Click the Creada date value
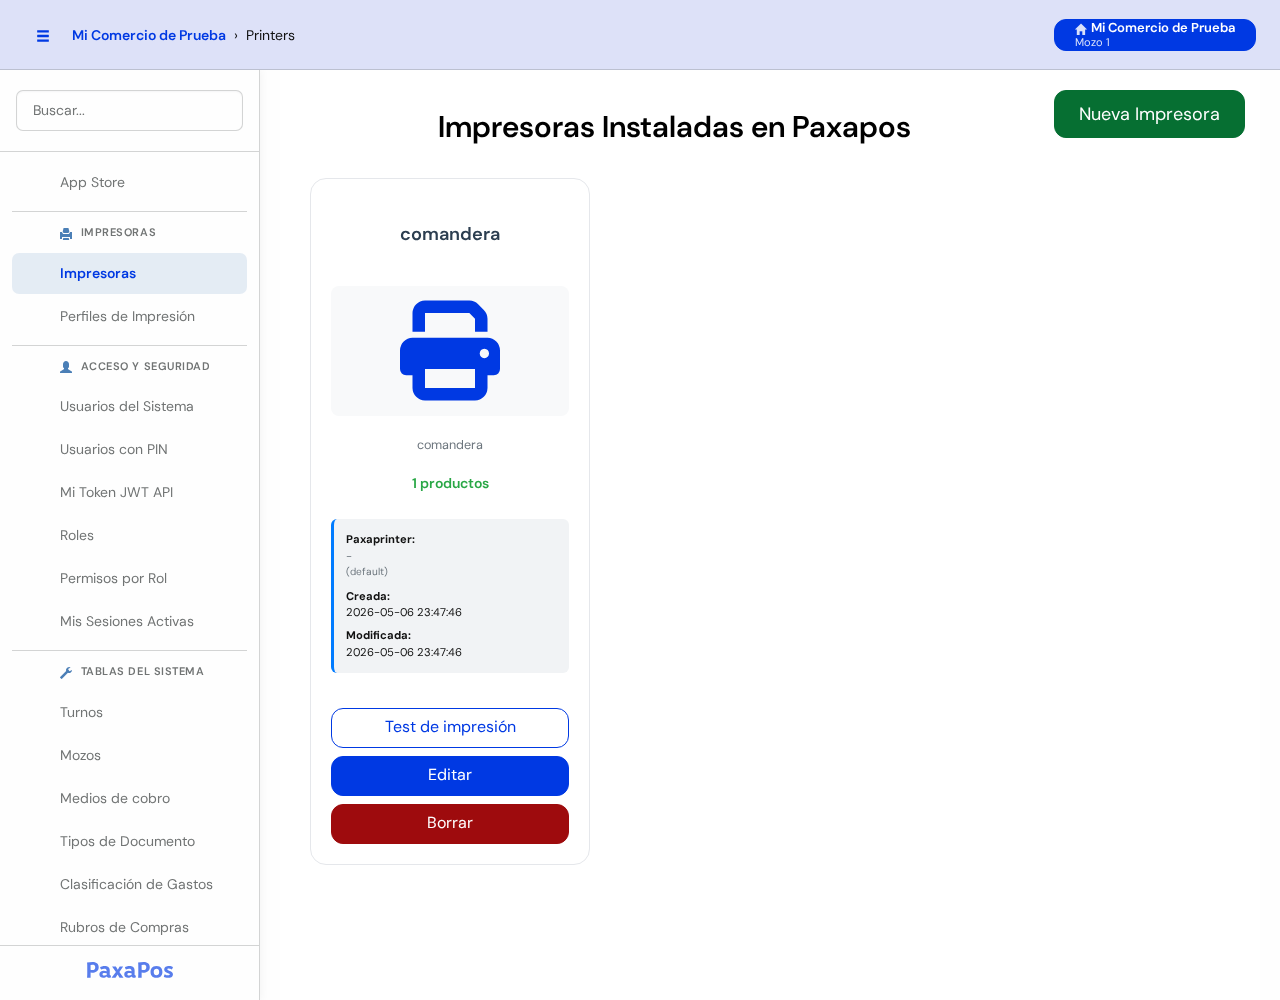1280x1000 pixels. tap(404, 612)
